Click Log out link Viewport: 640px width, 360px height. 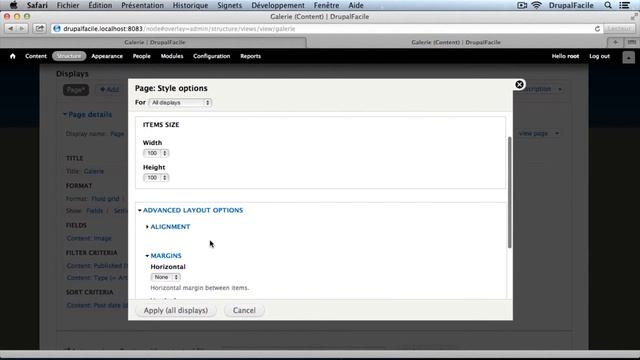click(x=599, y=56)
